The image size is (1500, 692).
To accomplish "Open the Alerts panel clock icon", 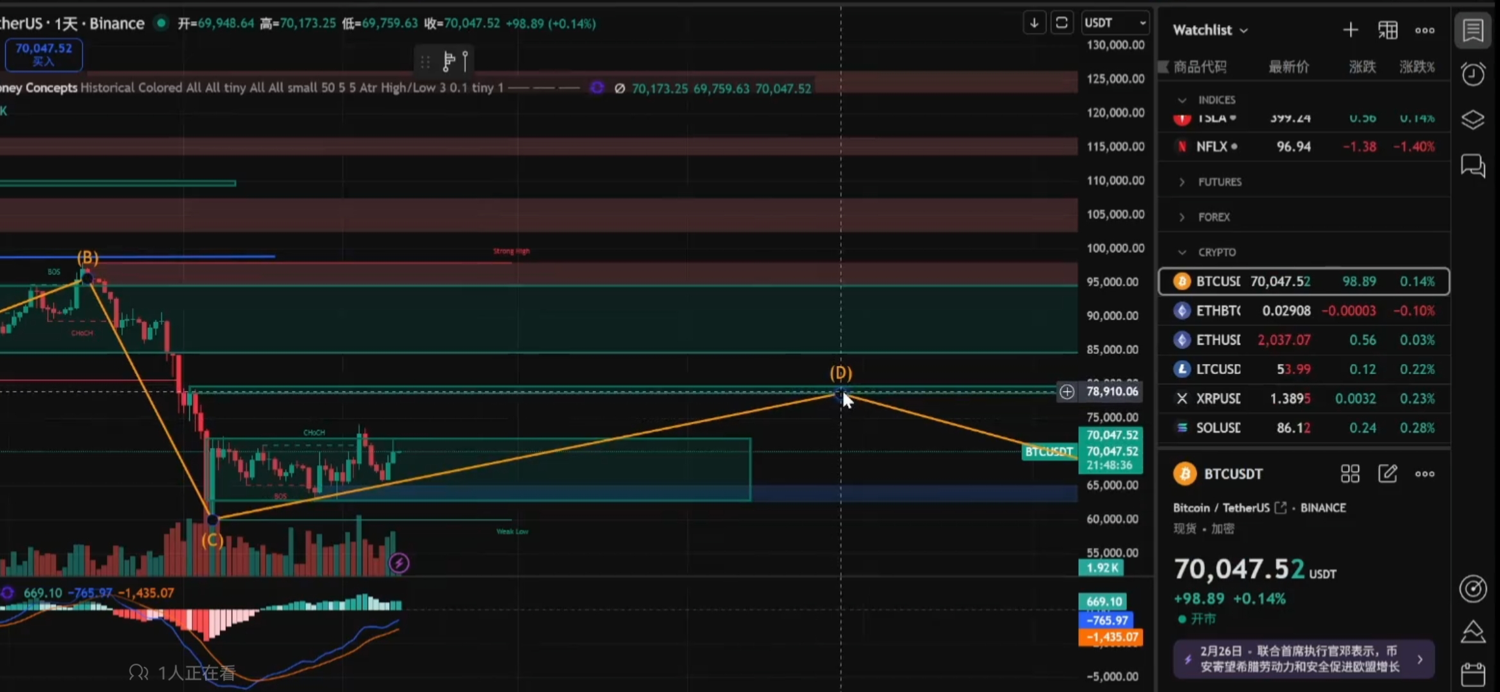I will point(1473,74).
